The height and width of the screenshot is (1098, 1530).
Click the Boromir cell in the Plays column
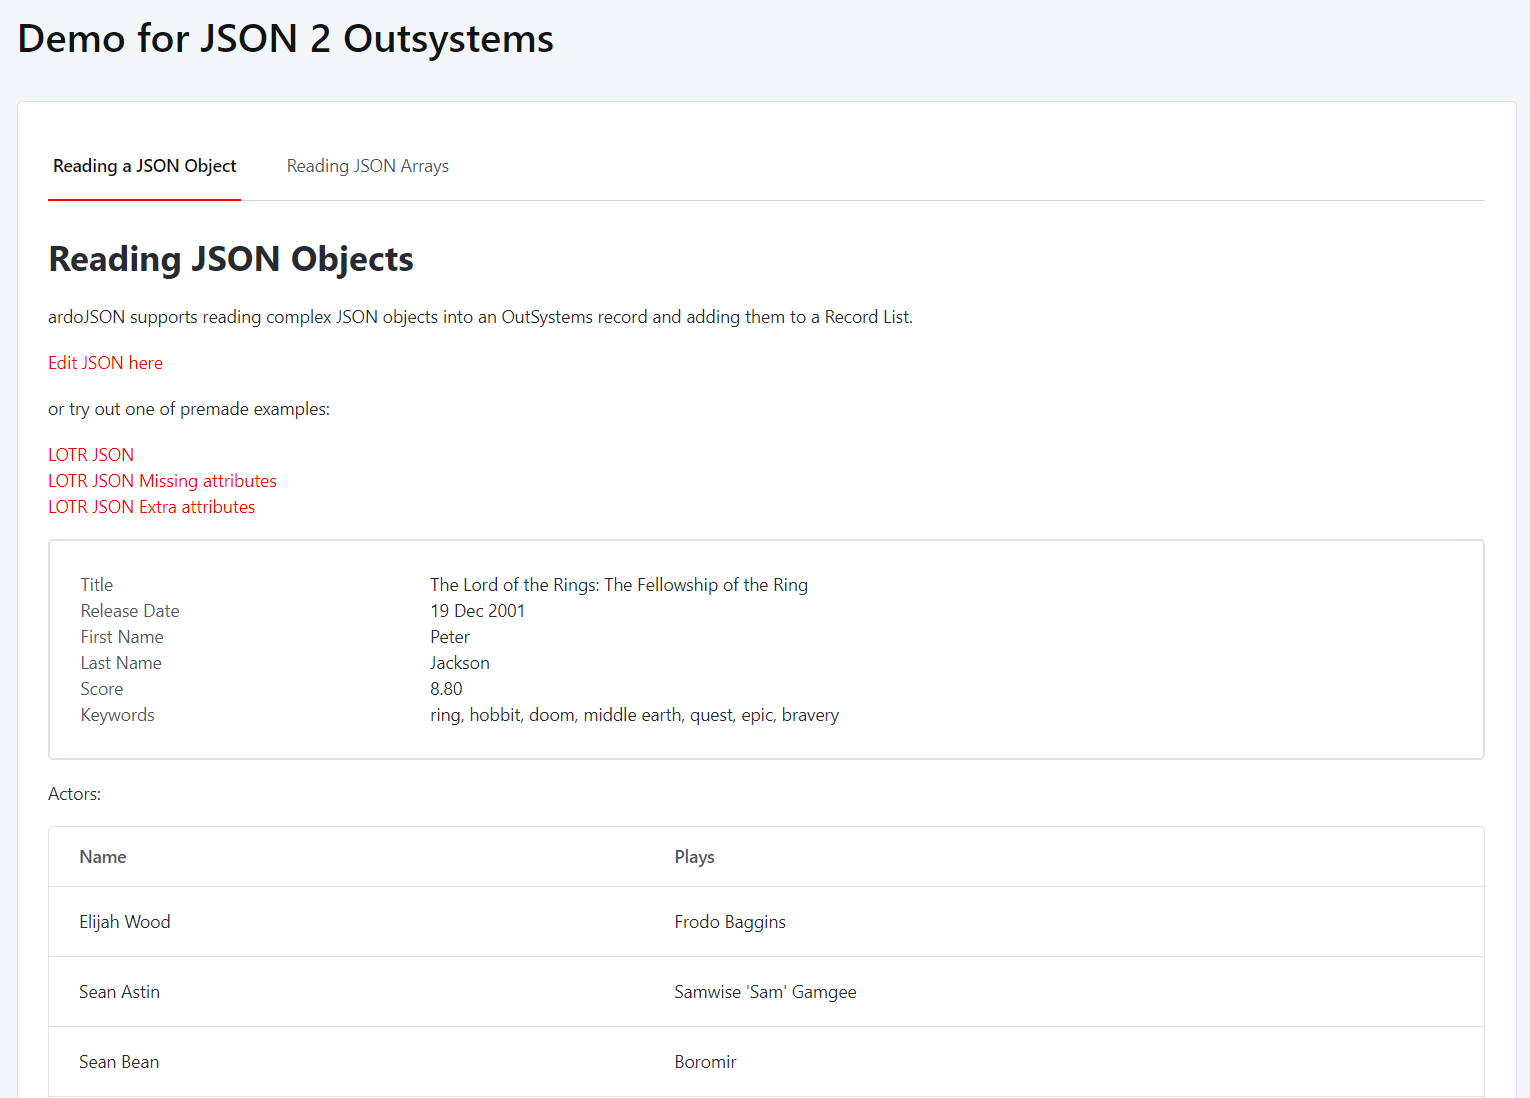[x=705, y=1061]
